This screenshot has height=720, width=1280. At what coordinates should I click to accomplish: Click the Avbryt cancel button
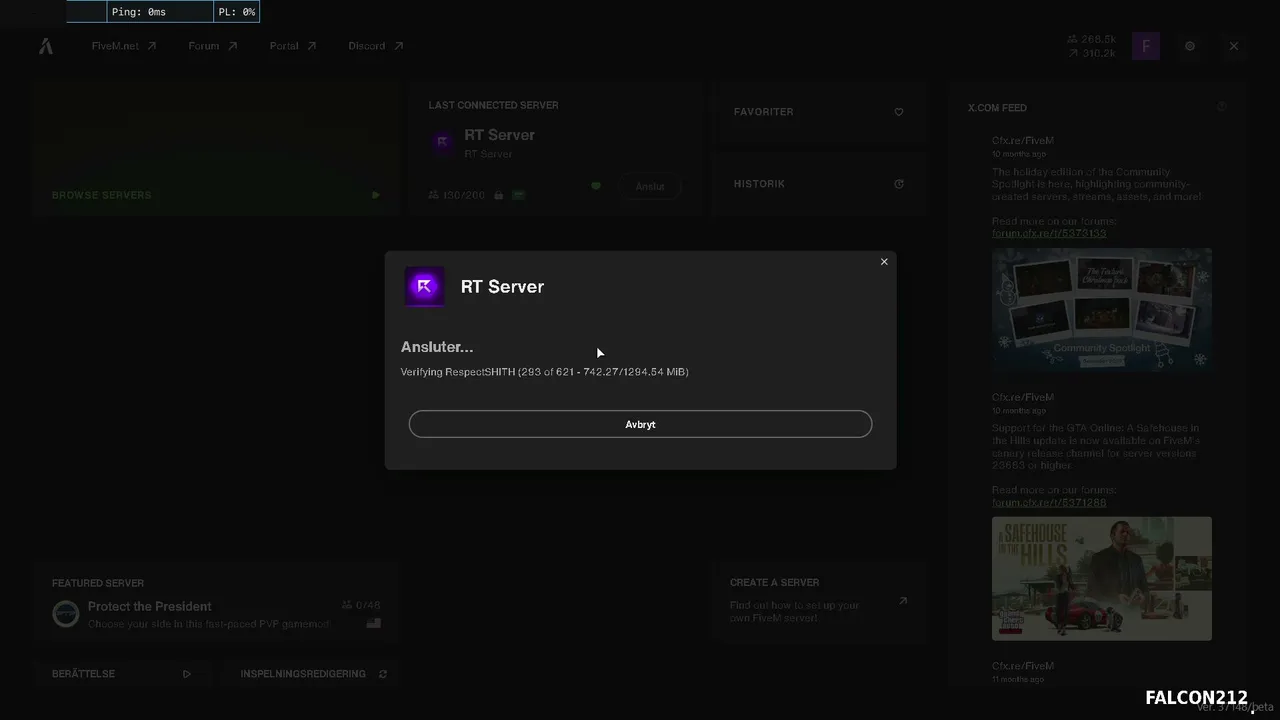click(640, 424)
